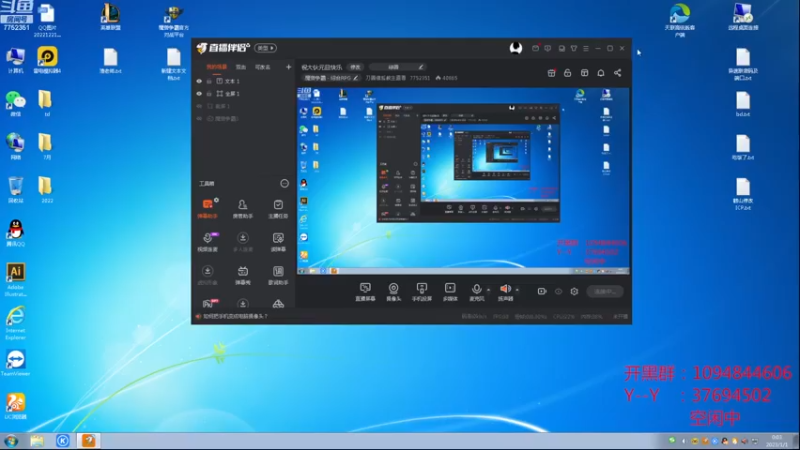This screenshot has width=800, height=450.
Task: Open the hamburger menu in the title bar
Action: (x=586, y=48)
